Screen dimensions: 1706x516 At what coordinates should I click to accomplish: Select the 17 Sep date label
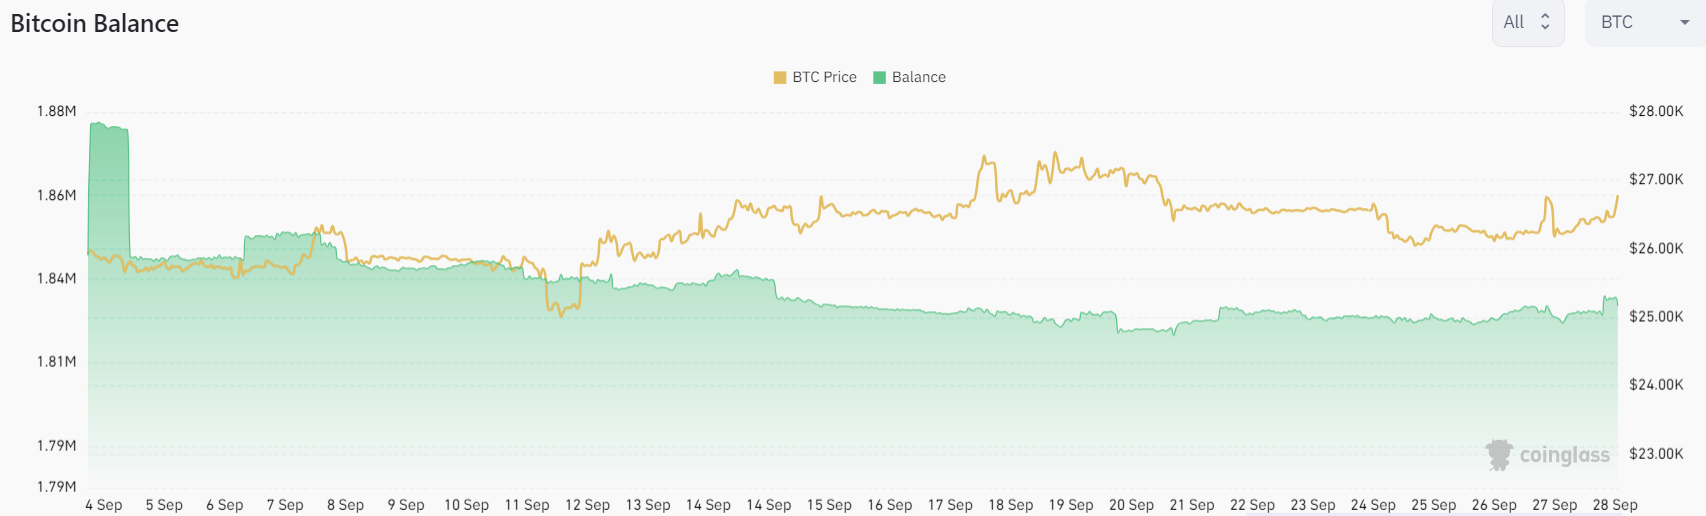tap(950, 505)
